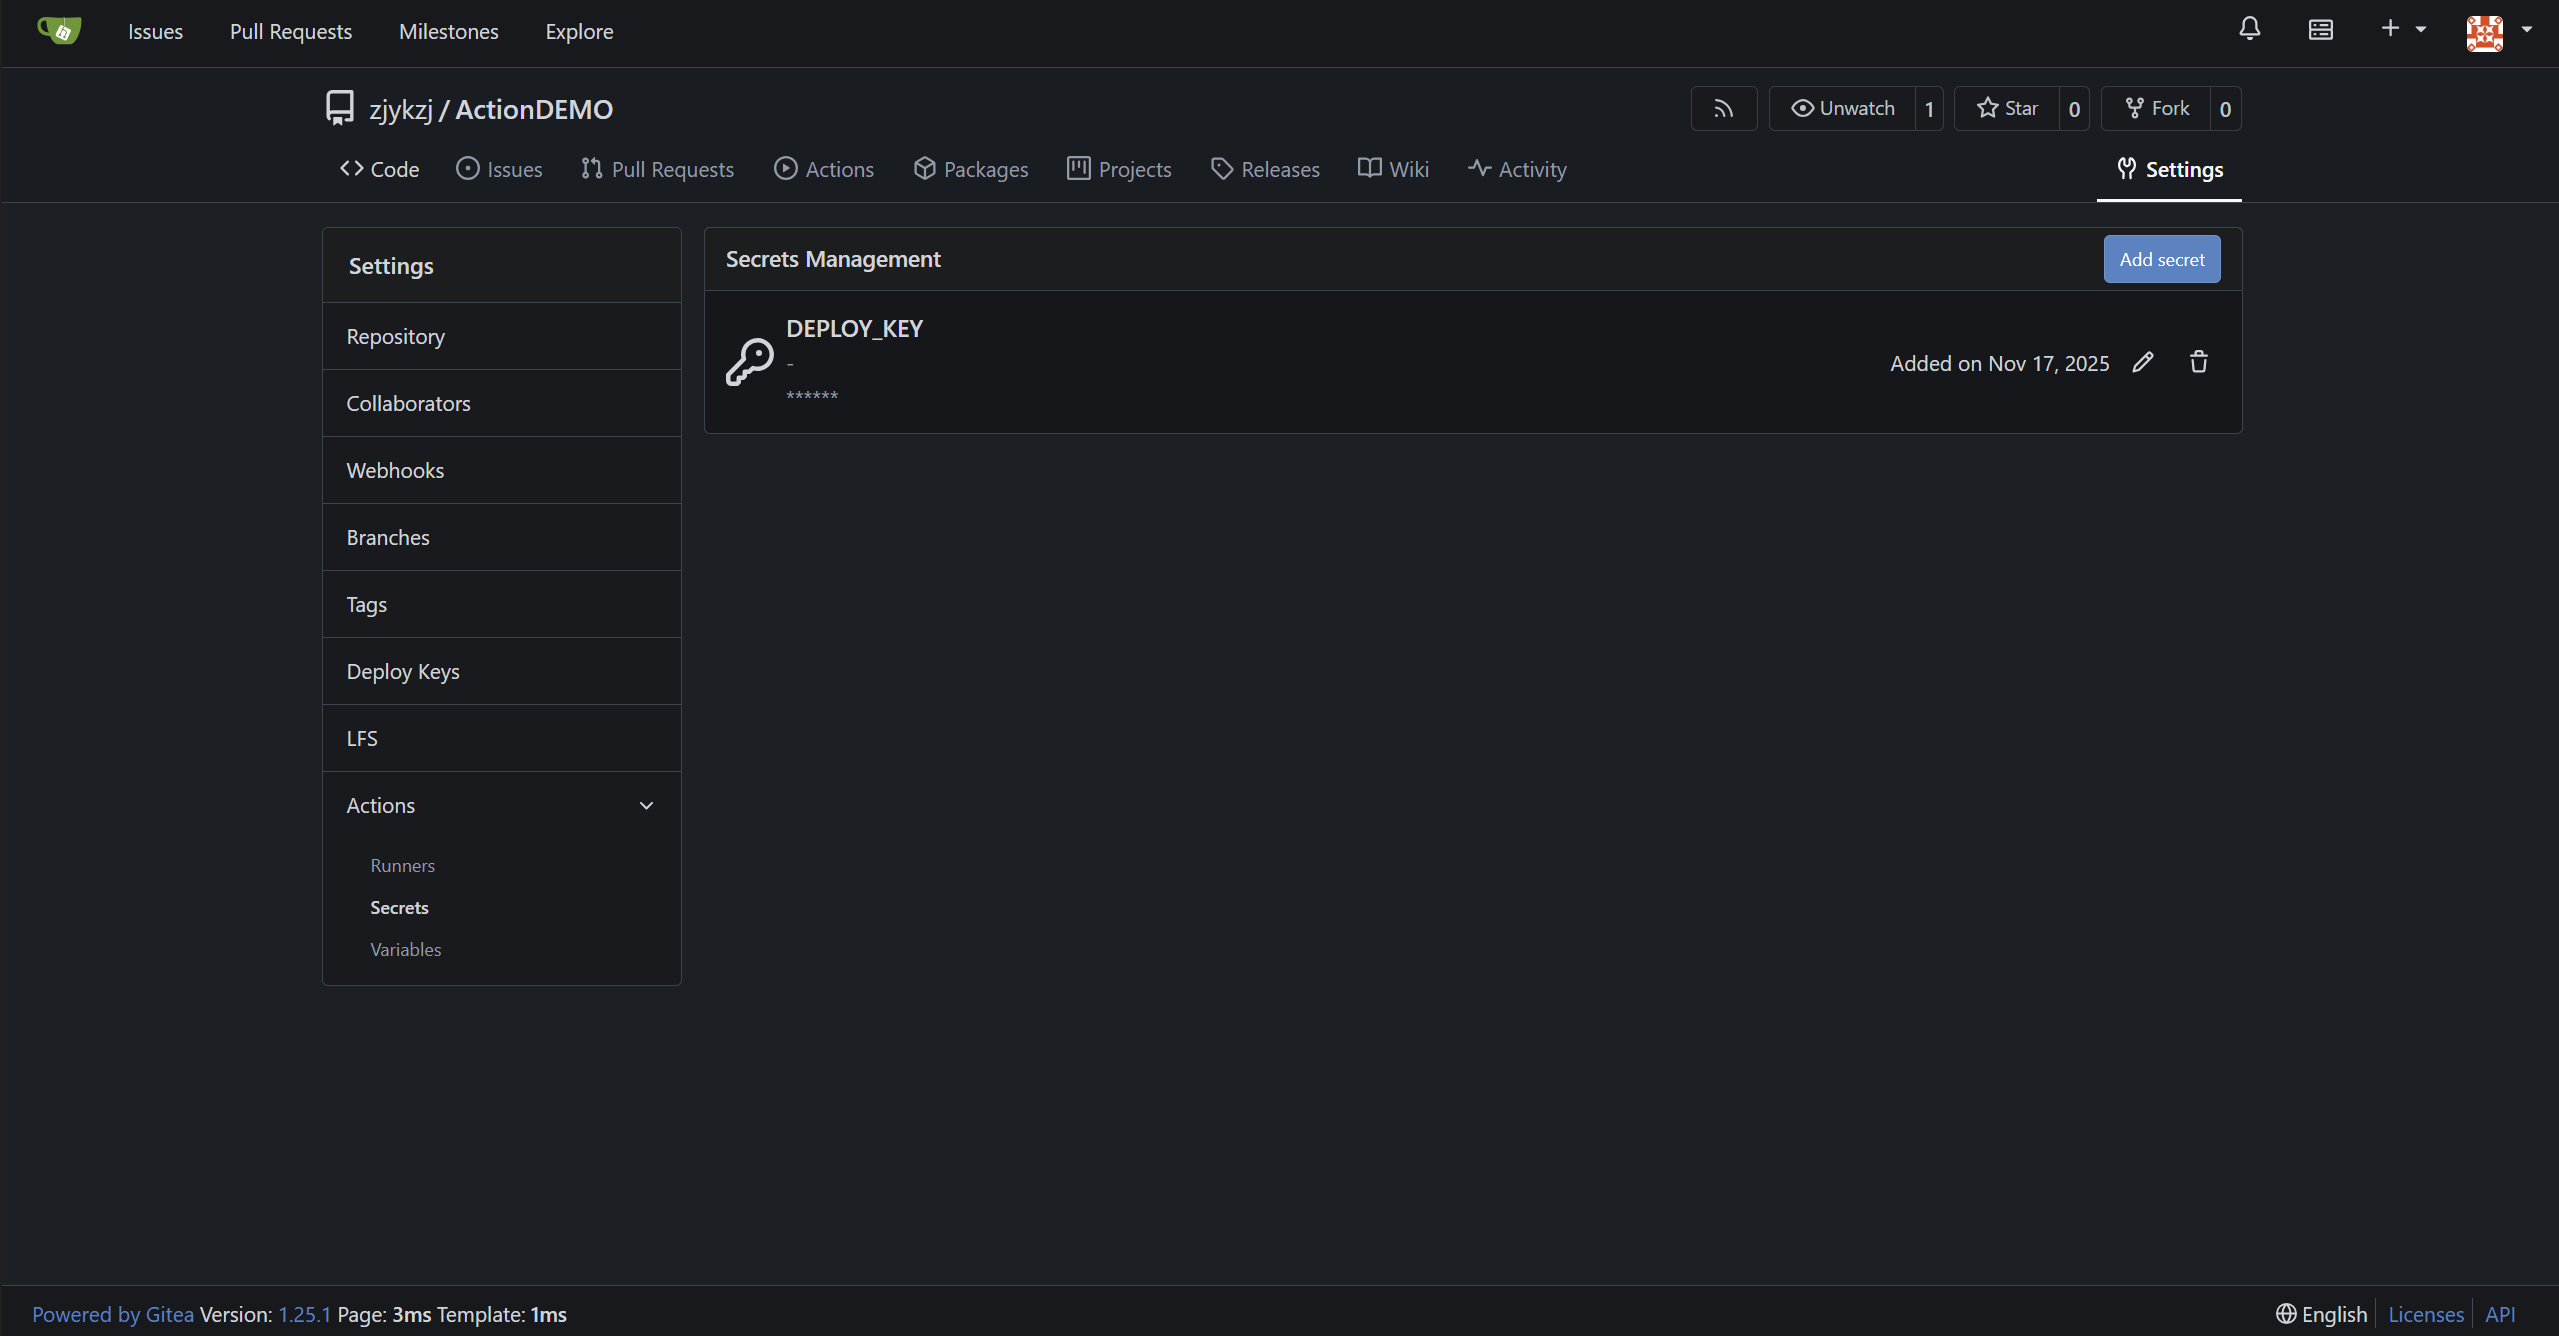
Task: Click the Fork repository button
Action: coord(2157,109)
